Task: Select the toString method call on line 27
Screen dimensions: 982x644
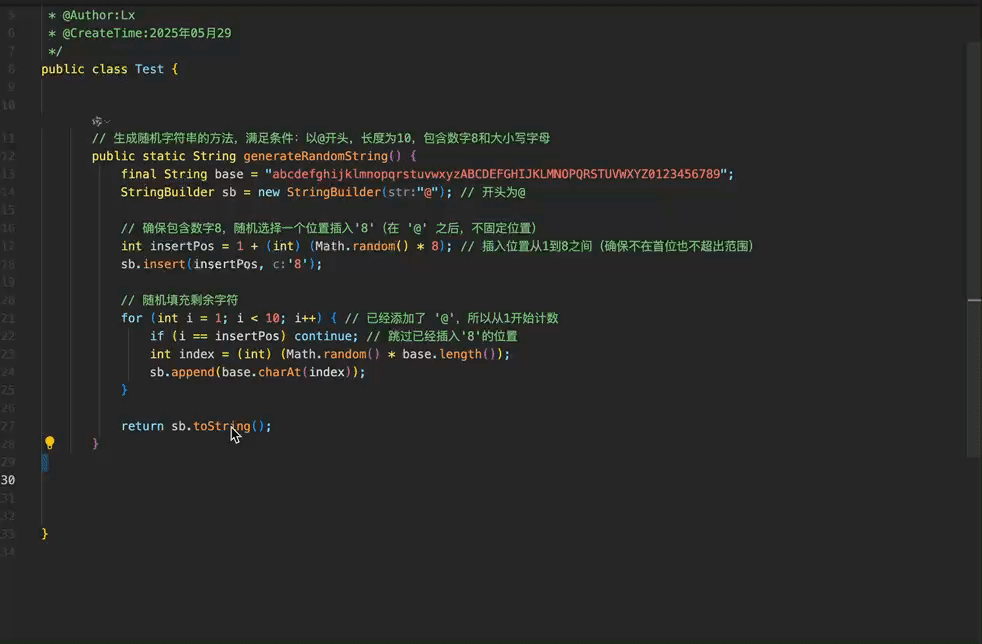Action: 224,425
